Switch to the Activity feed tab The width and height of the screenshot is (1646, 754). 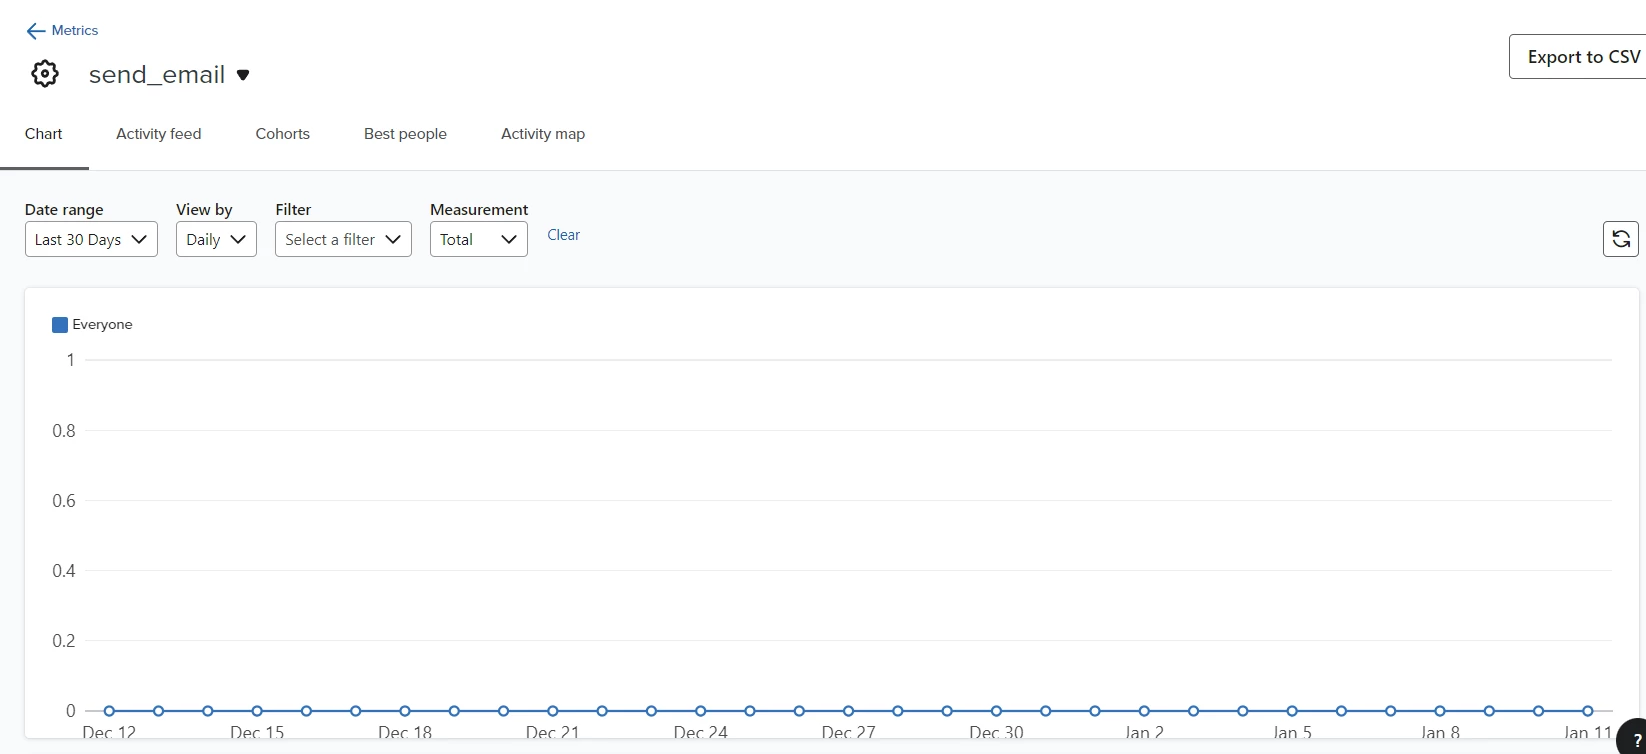click(x=159, y=134)
